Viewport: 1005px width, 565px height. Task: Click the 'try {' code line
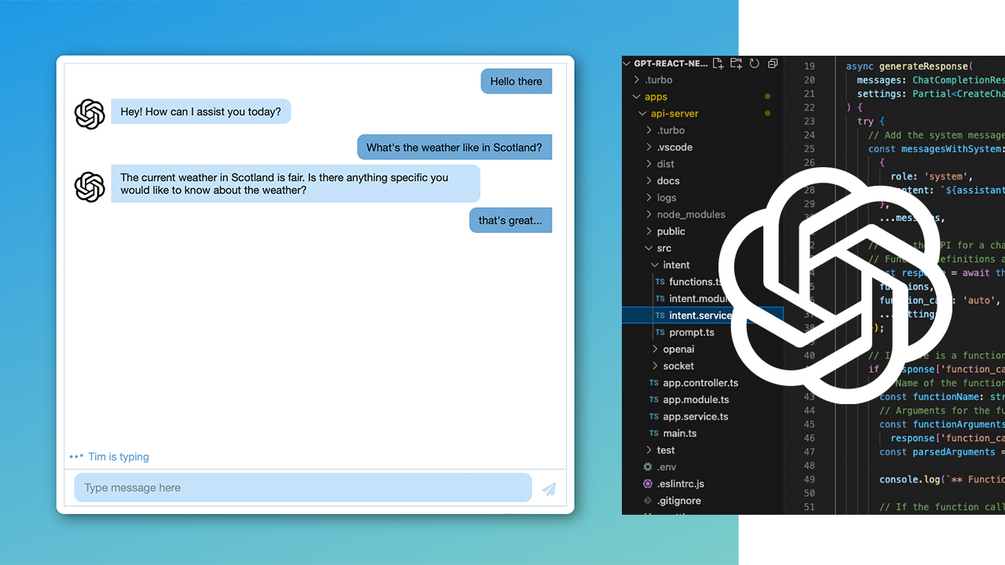(x=870, y=121)
